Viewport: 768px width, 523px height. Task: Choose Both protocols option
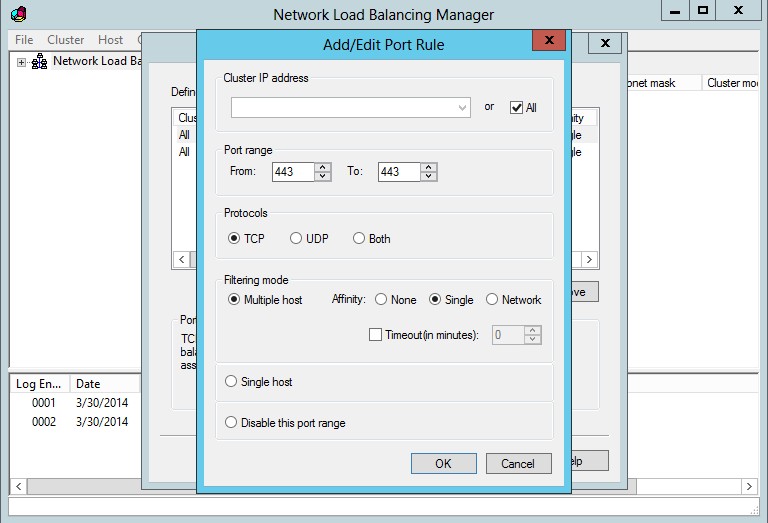pos(359,239)
